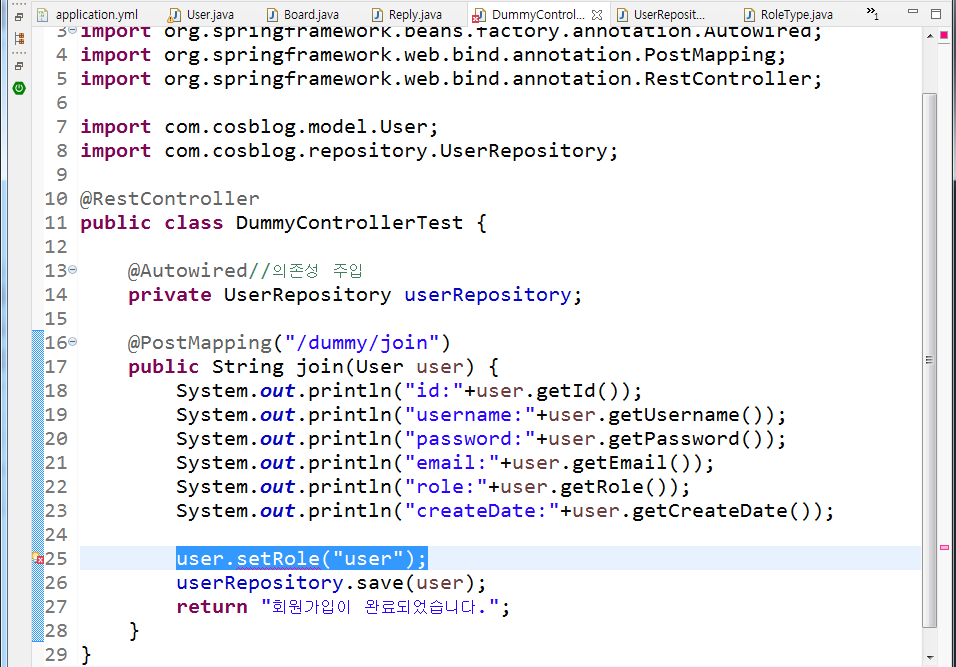Screen dimensions: 956x667
Task: Maximize the editor area
Action: (936, 13)
